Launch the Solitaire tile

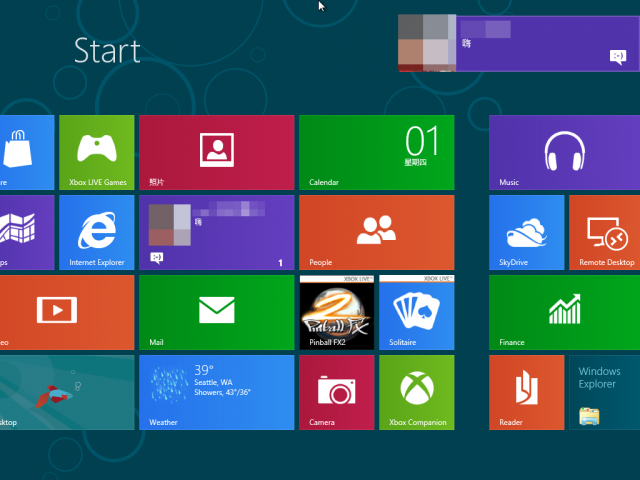coord(417,312)
